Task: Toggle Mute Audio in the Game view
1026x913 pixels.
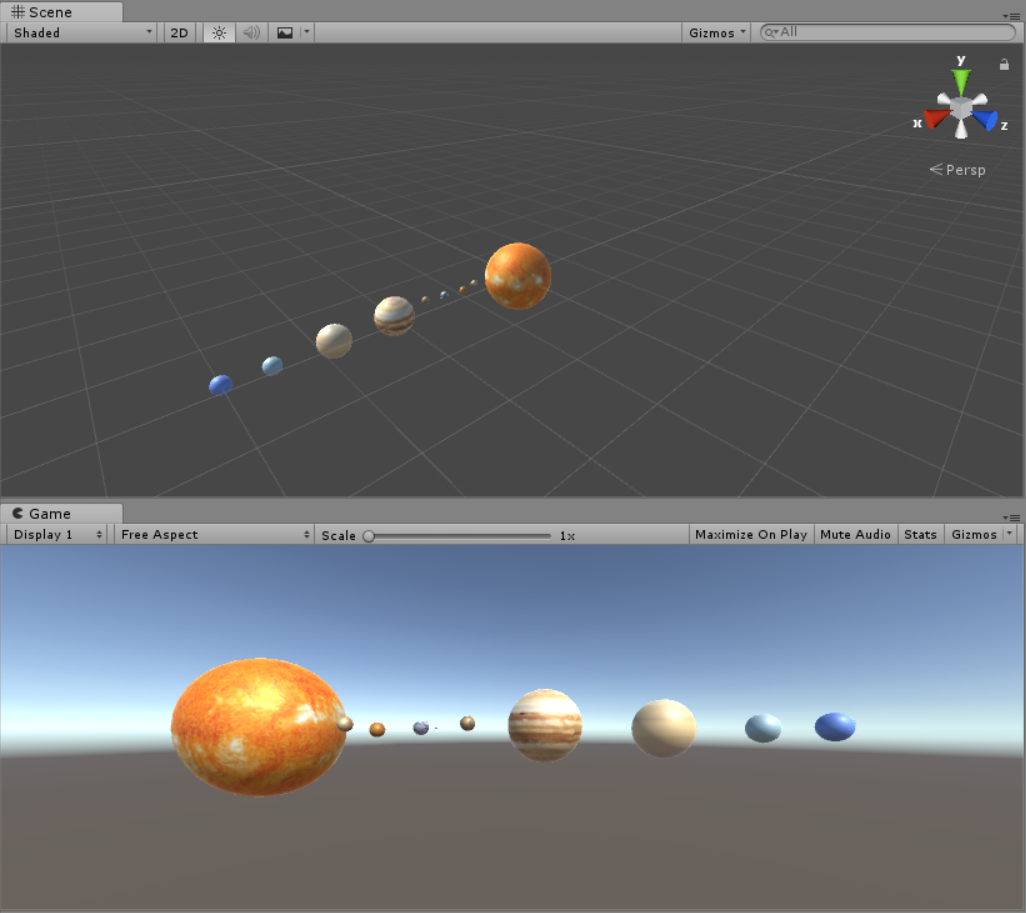Action: click(855, 534)
